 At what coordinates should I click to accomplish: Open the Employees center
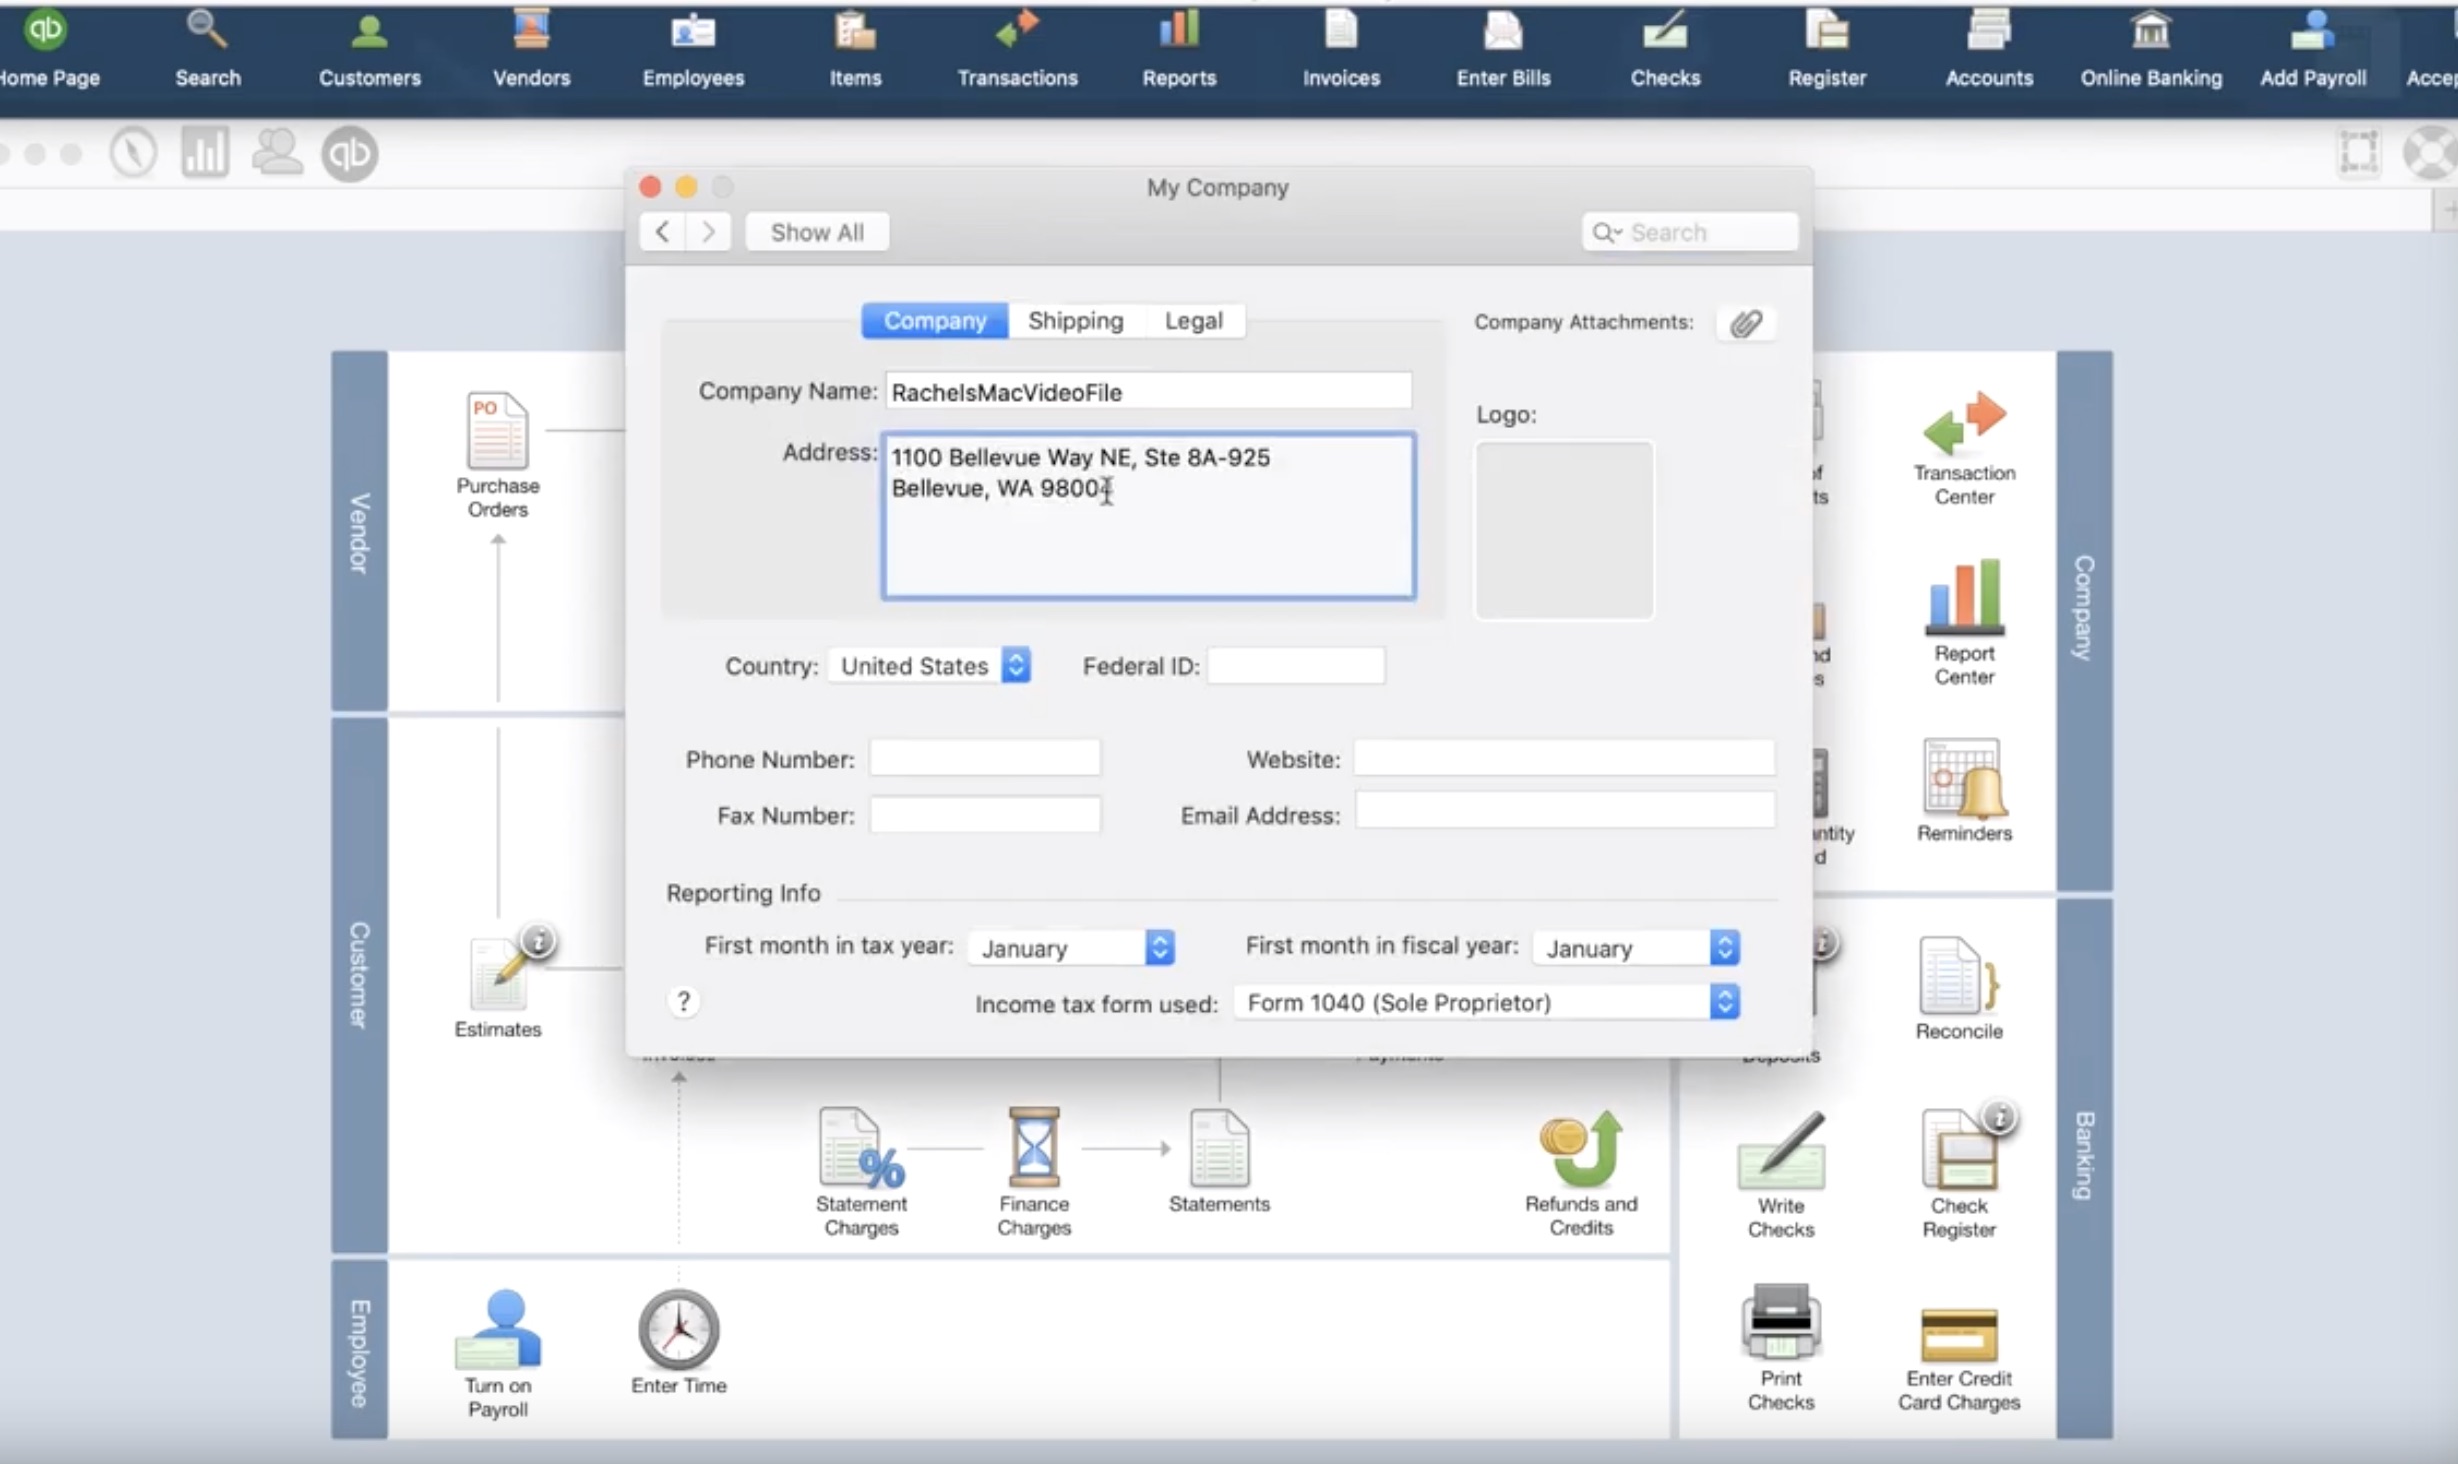693,47
